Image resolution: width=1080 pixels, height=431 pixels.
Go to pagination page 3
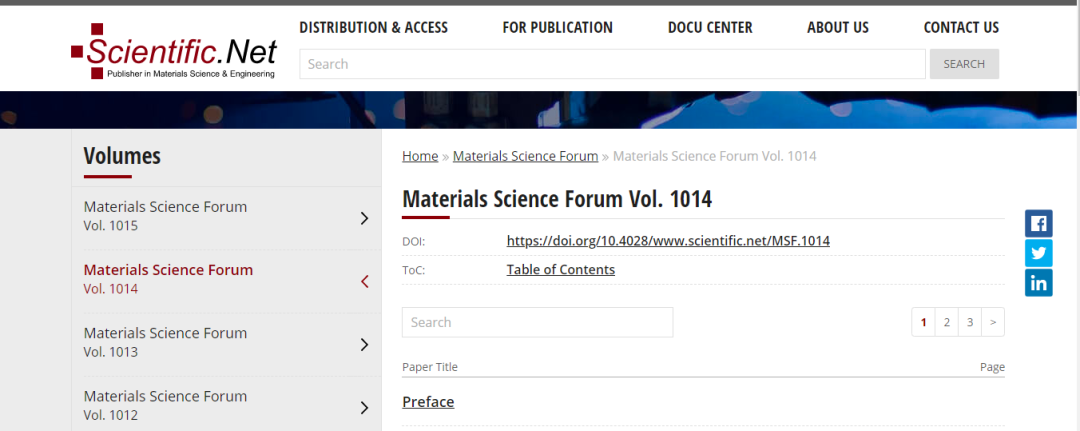(970, 322)
